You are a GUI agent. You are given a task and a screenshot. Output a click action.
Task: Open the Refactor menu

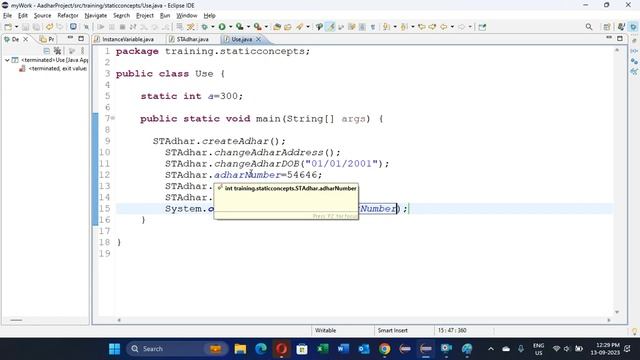[68, 16]
